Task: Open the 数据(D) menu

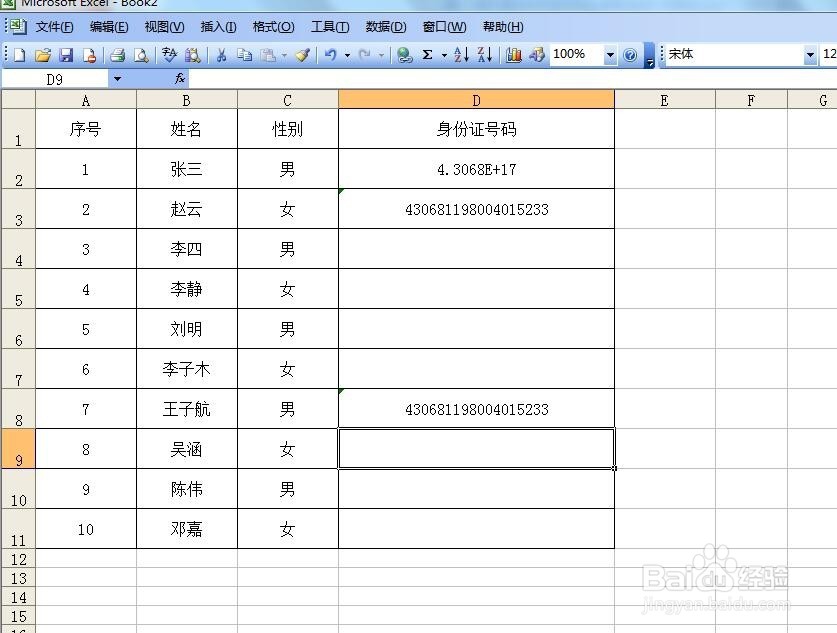Action: pyautogui.click(x=386, y=27)
